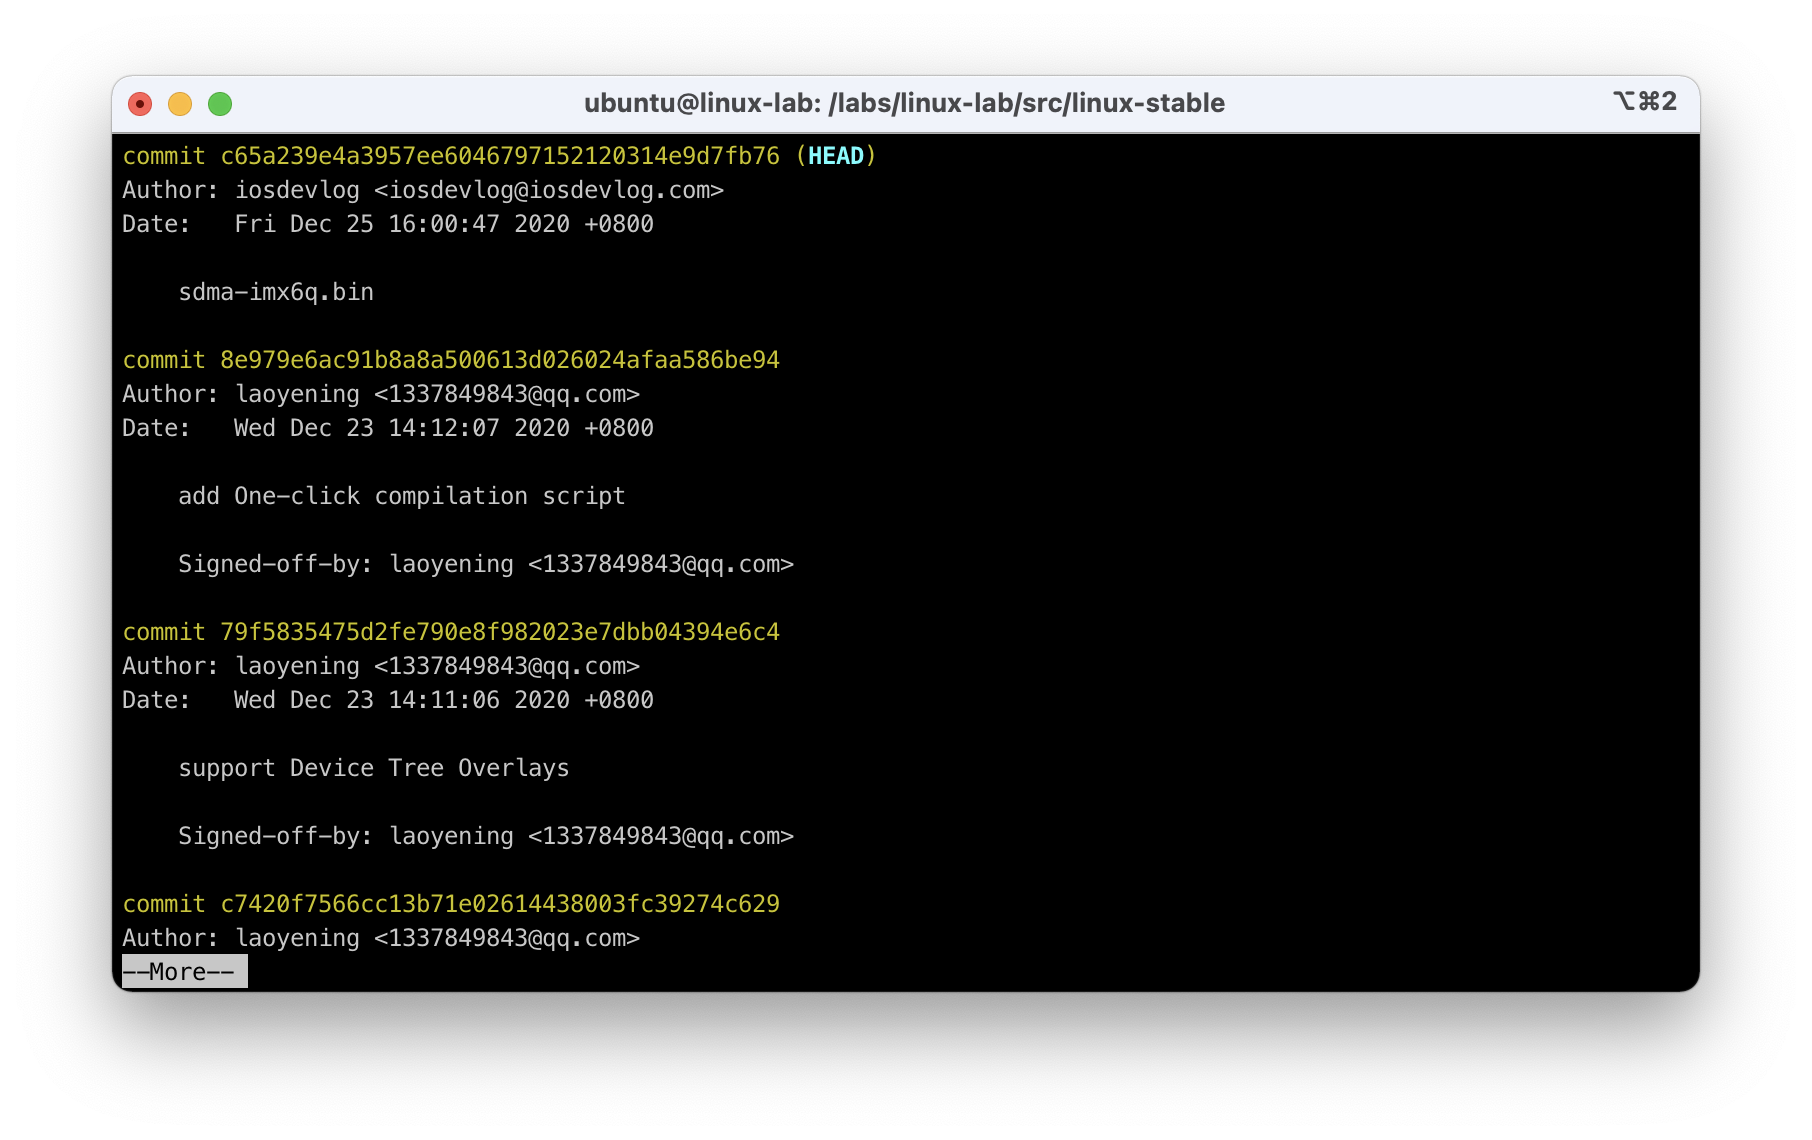Click Author line under commit c7420f75
This screenshot has height=1140, width=1812.
(x=381, y=938)
